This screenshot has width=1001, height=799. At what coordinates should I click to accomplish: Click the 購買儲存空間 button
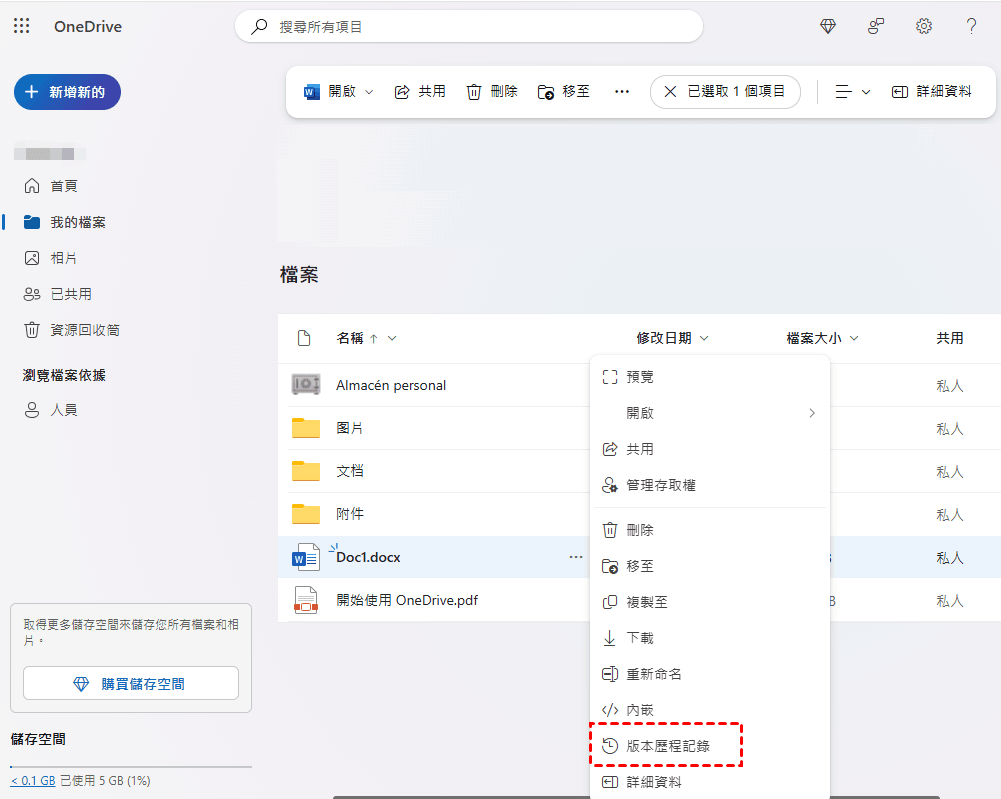[x=131, y=683]
